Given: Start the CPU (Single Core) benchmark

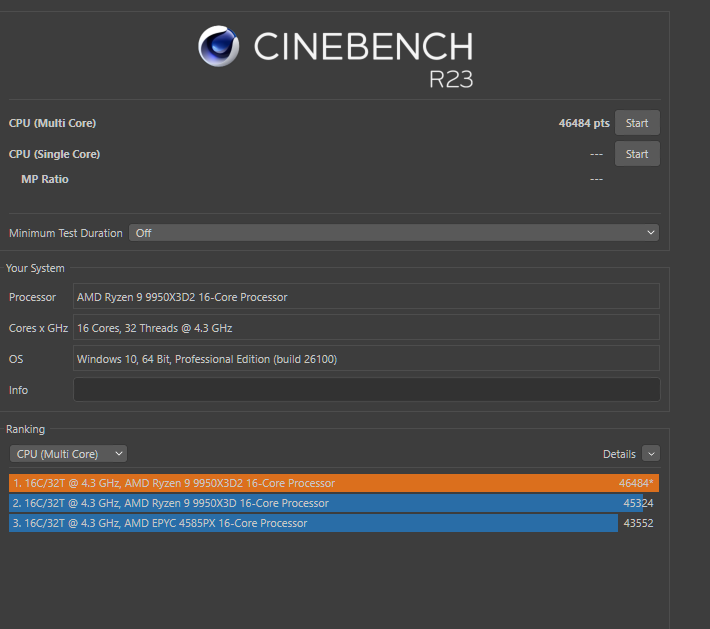Looking at the screenshot, I should click(637, 154).
